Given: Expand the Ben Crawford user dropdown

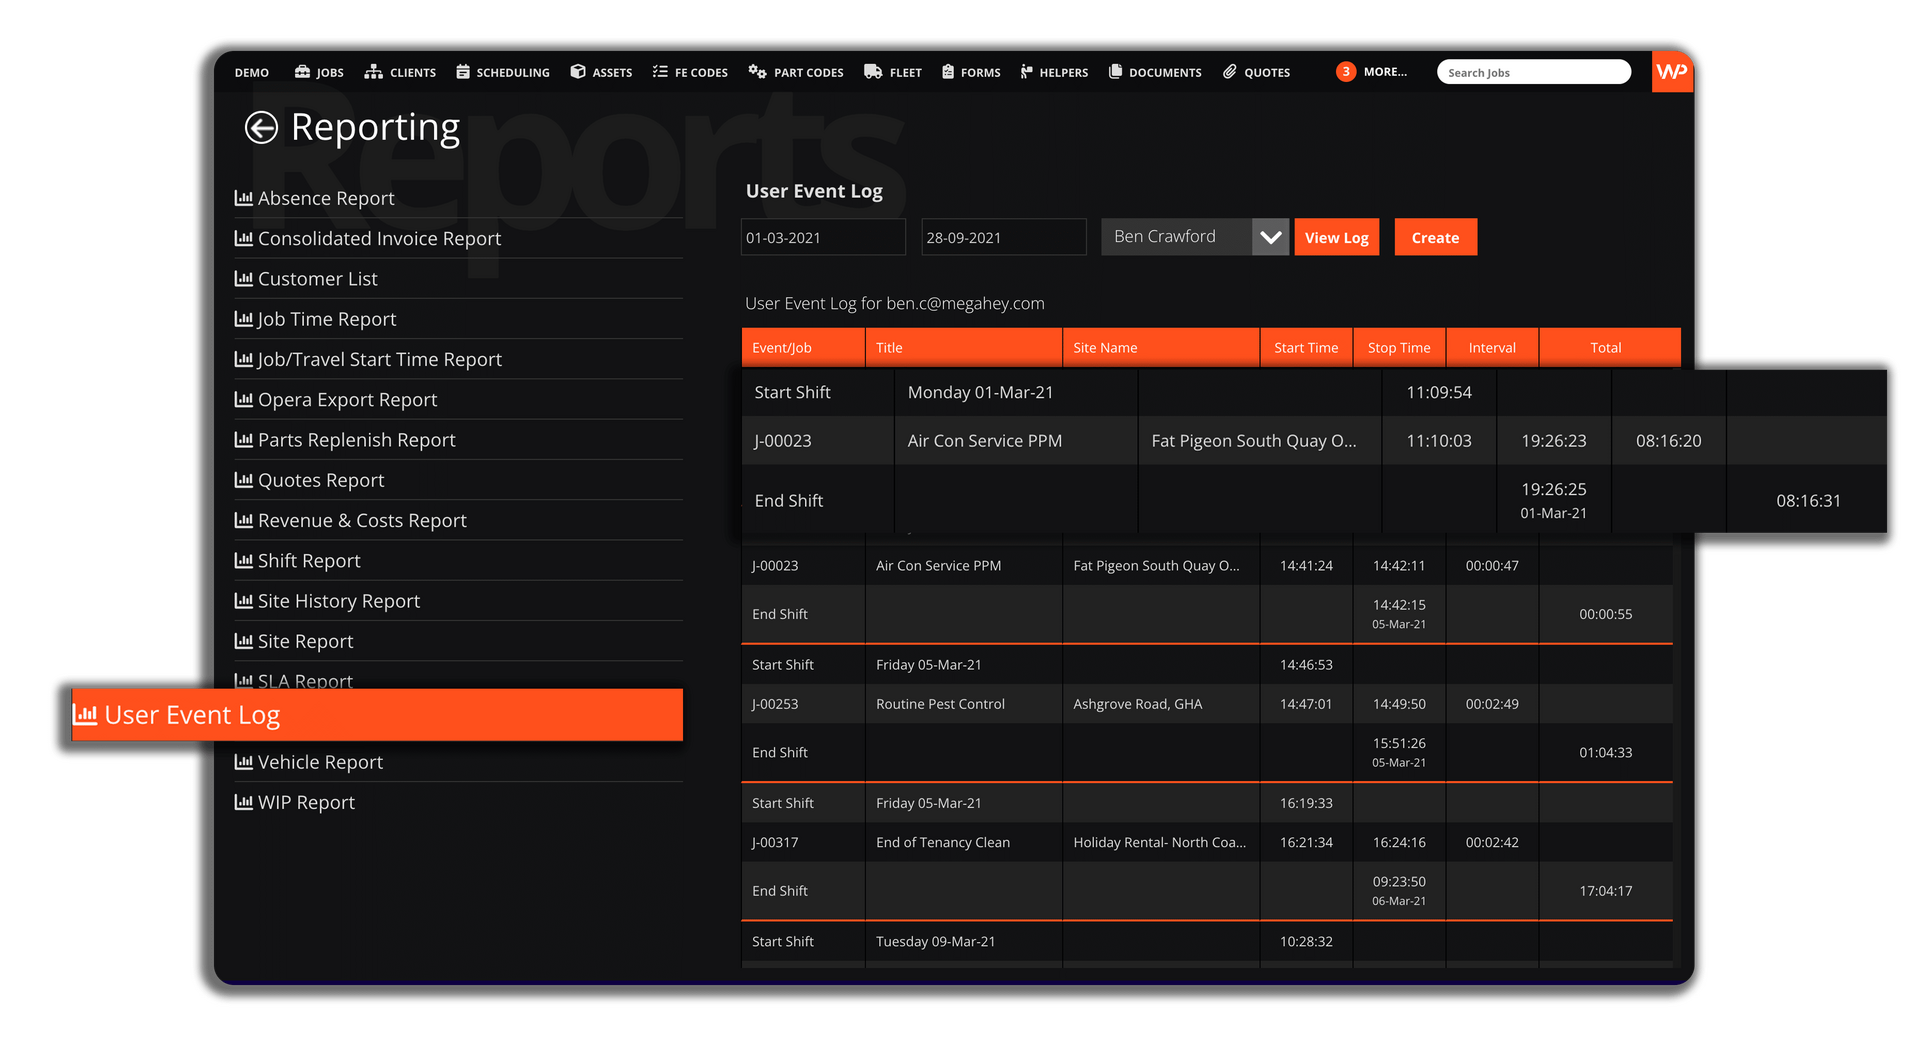Looking at the screenshot, I should [x=1270, y=236].
